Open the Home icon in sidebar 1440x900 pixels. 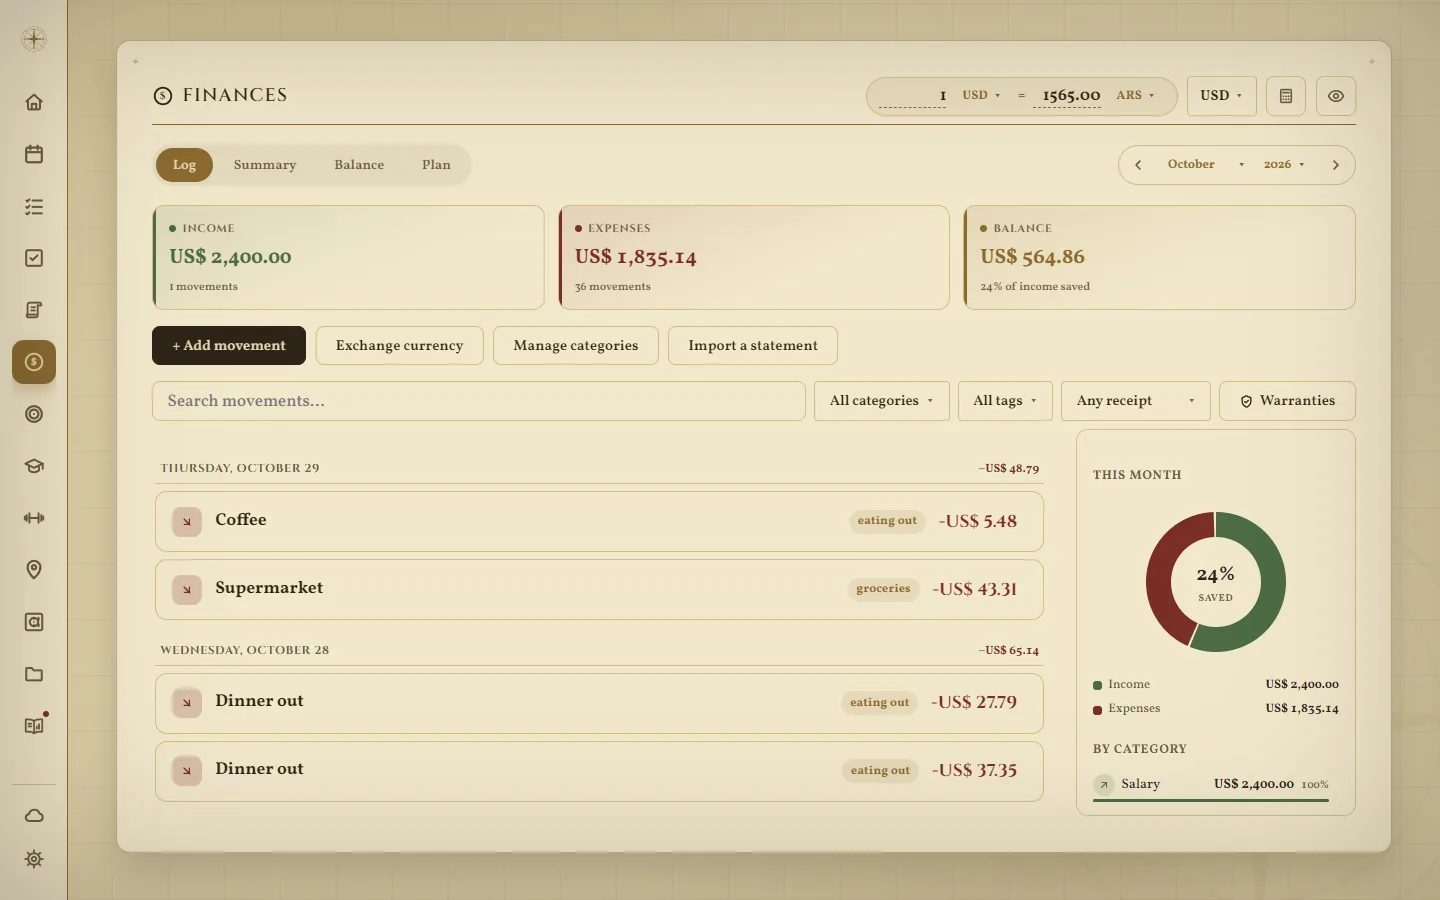point(34,102)
